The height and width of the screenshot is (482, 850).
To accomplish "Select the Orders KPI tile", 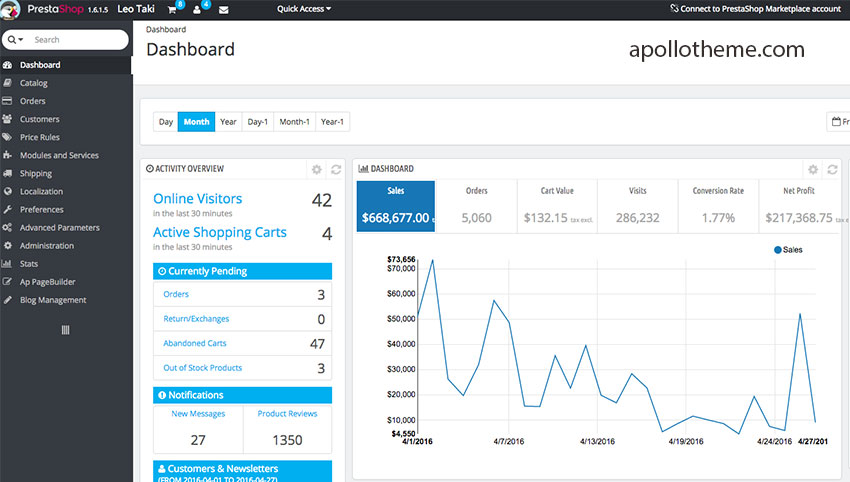I will coord(476,206).
